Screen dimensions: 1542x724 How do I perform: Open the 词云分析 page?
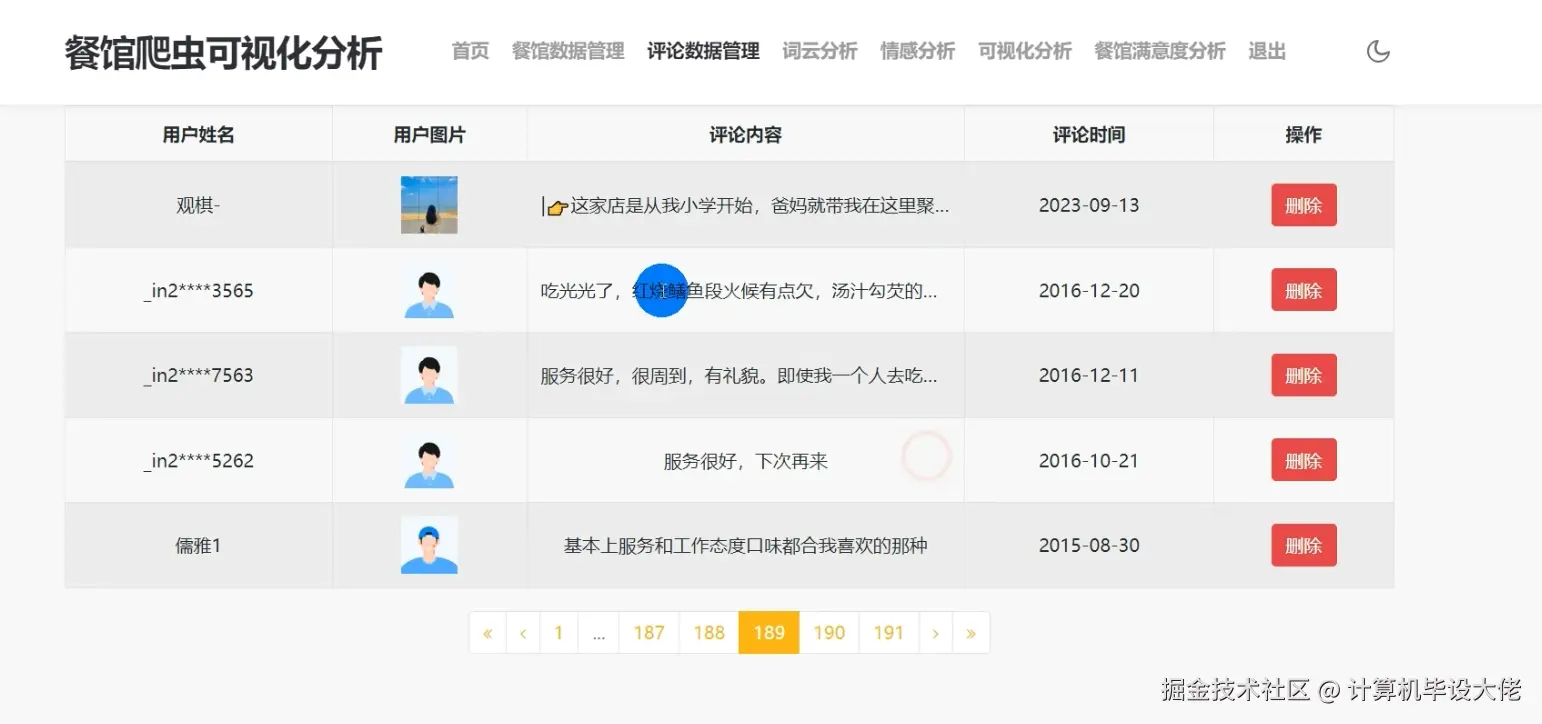point(820,51)
